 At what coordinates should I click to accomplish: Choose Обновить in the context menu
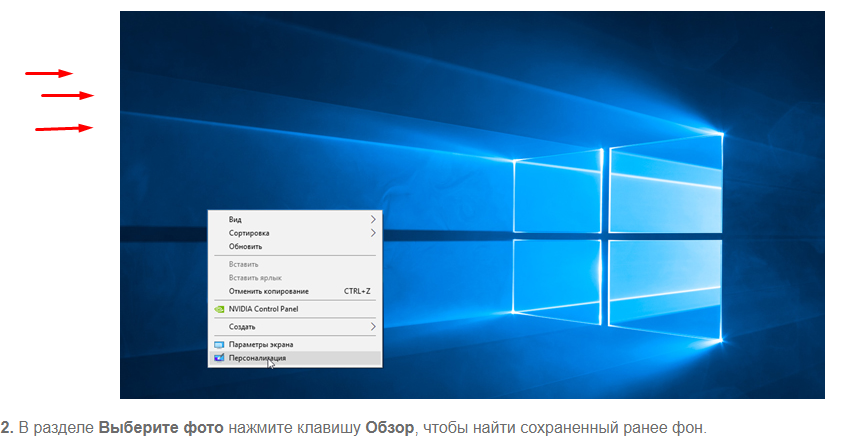(295, 247)
